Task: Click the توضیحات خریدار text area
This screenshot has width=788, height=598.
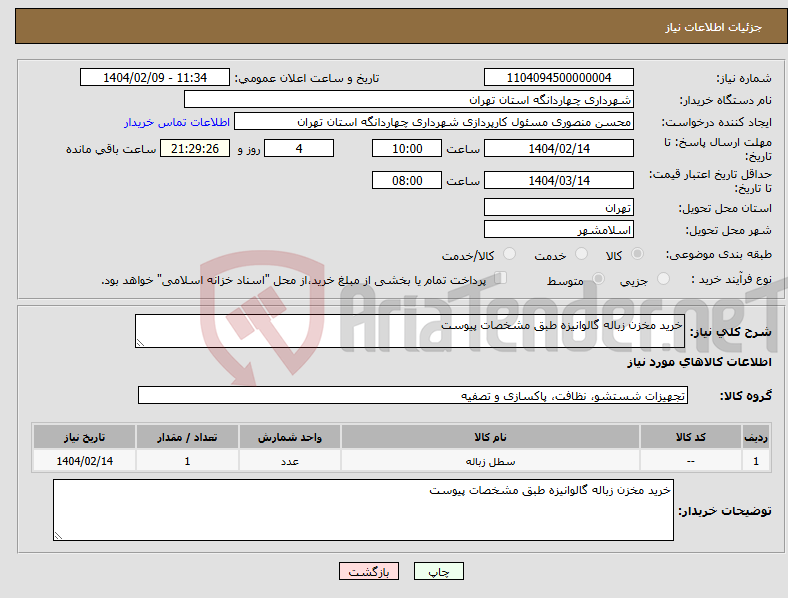Action: (363, 510)
